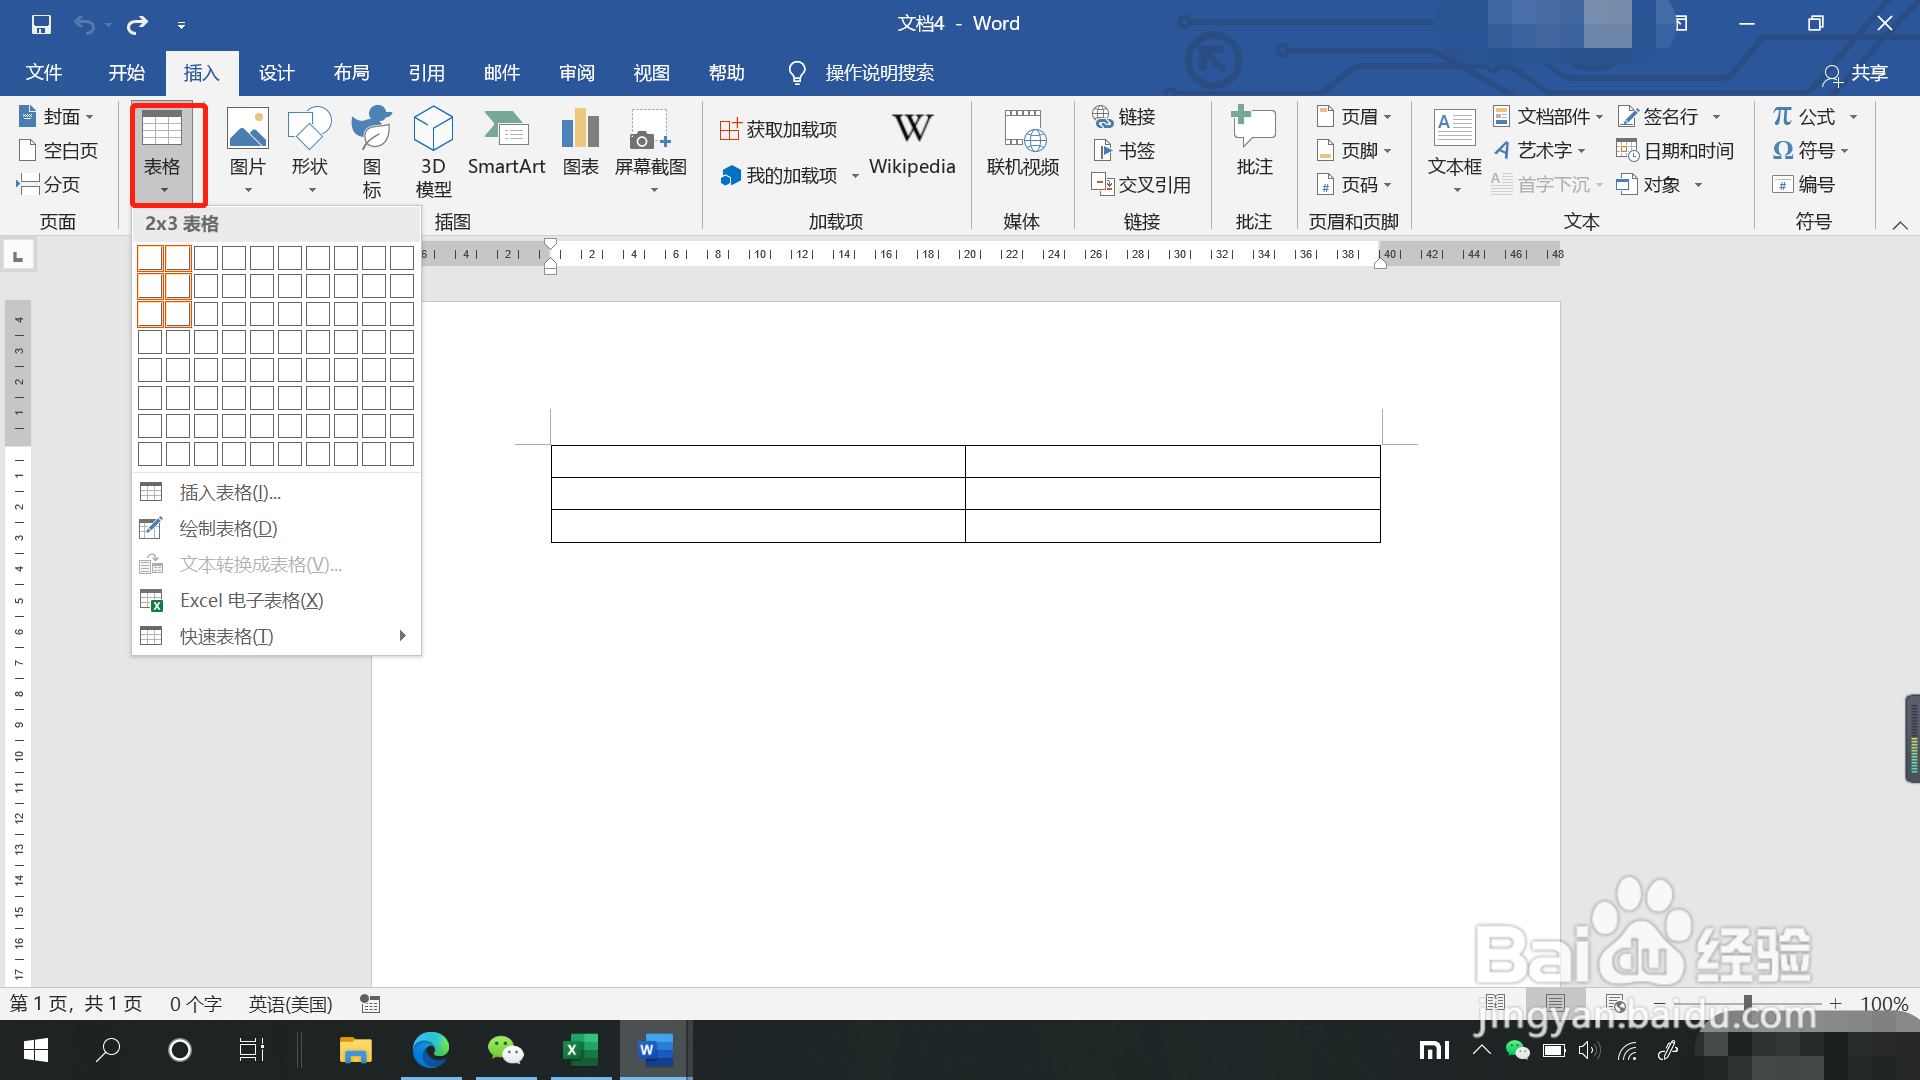This screenshot has width=1920, height=1080.
Task: Click the 100% zoom level
Action: pos(1884,1003)
